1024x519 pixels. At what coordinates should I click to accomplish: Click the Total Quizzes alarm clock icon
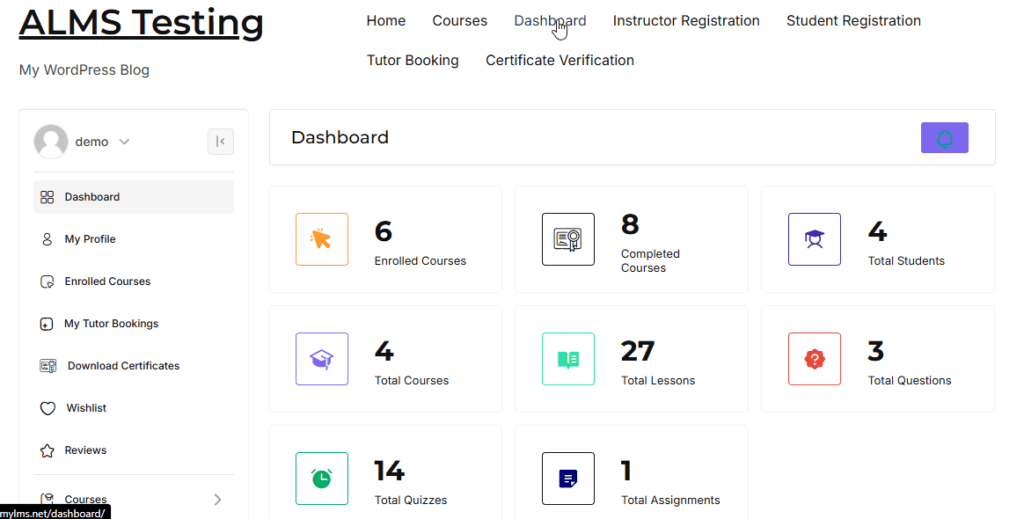tap(322, 479)
